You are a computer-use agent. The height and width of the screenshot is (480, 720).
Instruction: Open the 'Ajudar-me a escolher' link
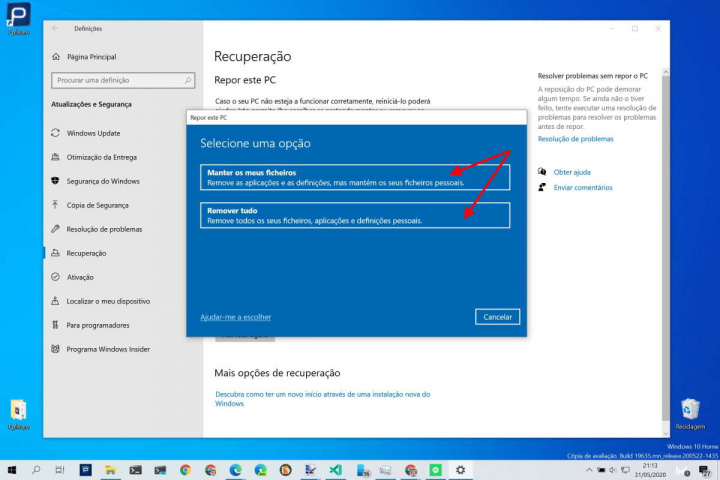click(235, 317)
